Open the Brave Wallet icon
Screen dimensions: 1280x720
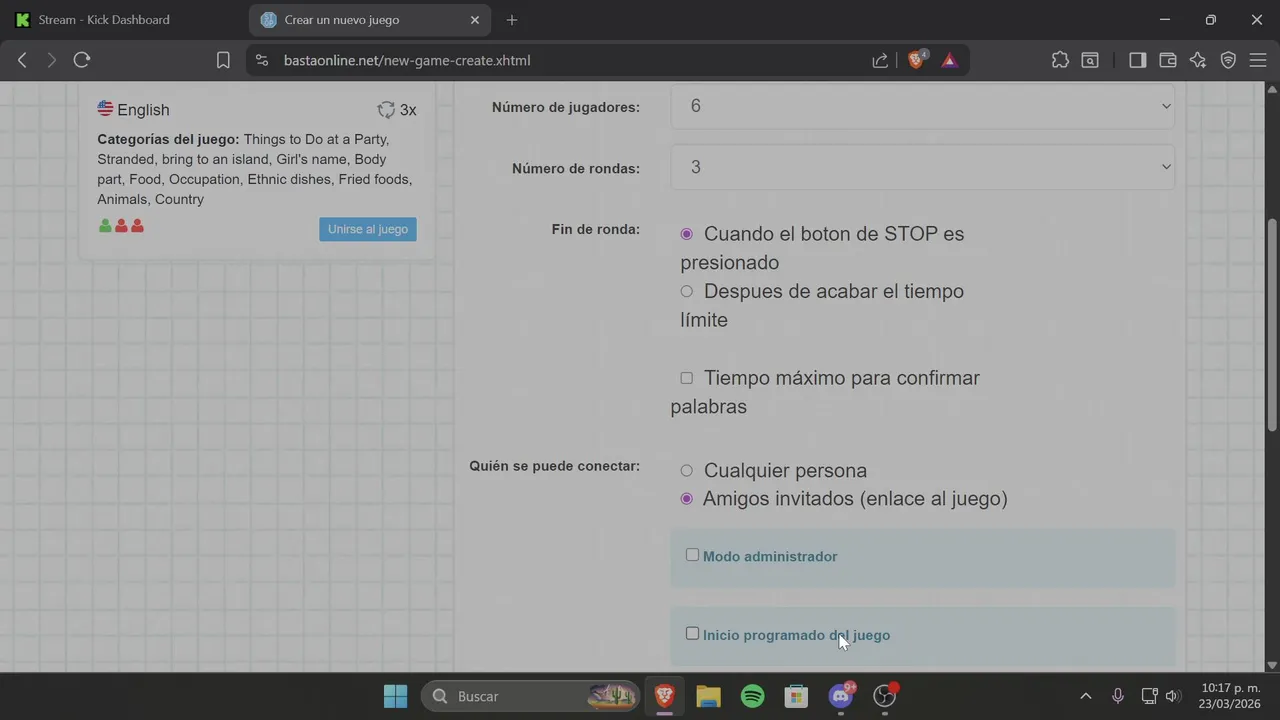click(x=1167, y=60)
